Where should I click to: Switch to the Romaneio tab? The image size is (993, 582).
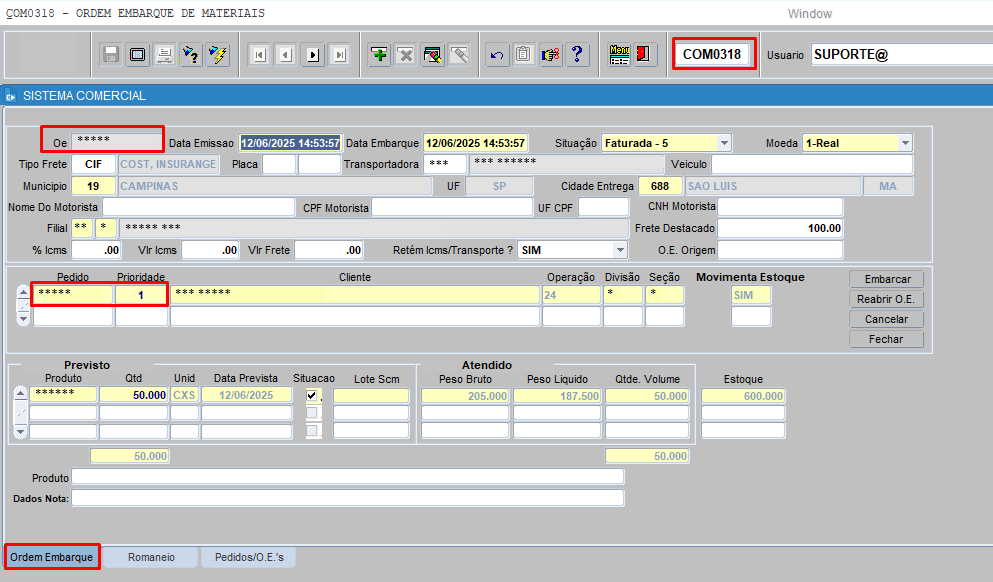coord(151,557)
